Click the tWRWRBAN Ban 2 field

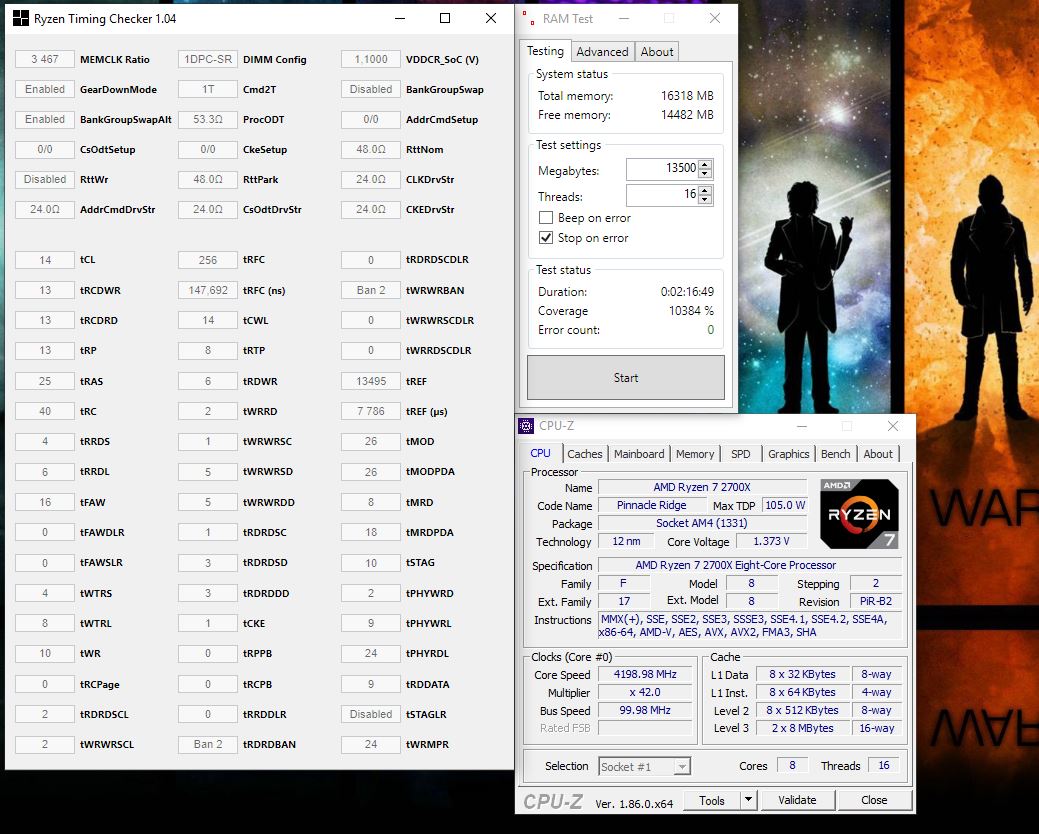(x=371, y=289)
